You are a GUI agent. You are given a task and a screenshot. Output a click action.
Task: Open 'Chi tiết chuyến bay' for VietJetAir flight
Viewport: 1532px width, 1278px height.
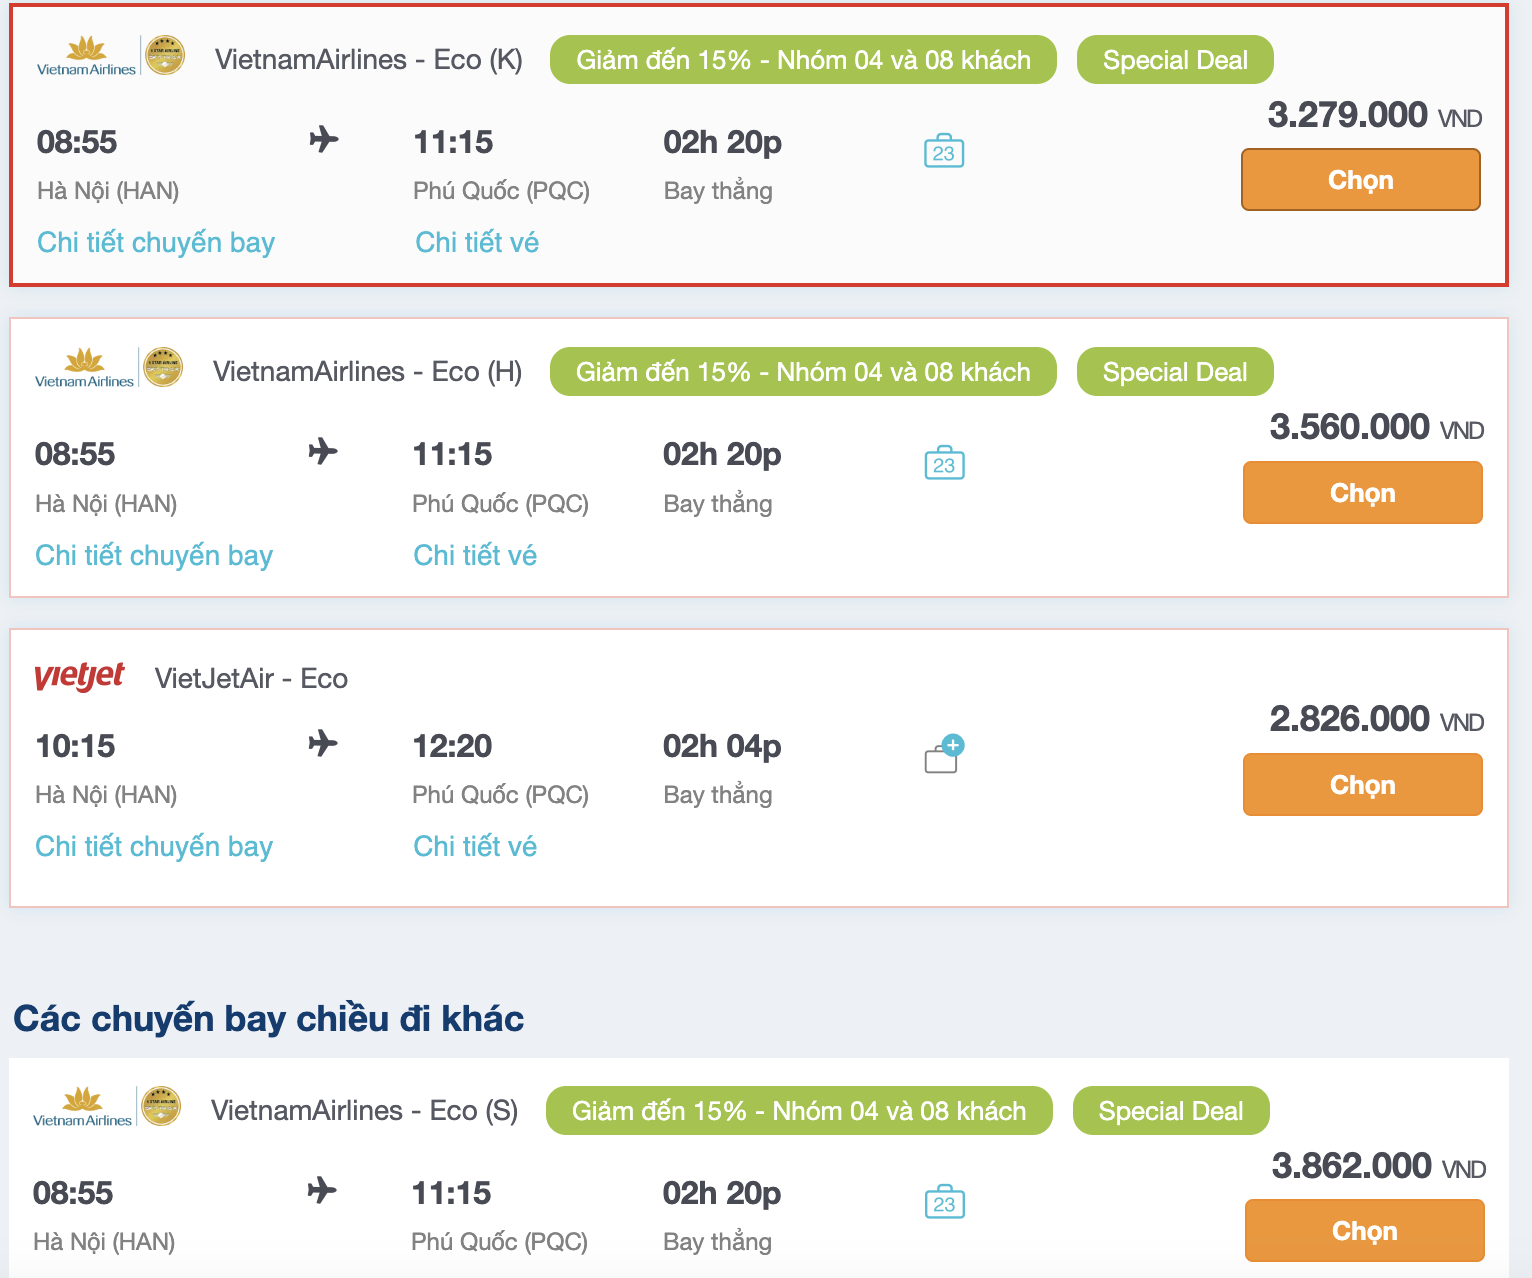point(154,847)
